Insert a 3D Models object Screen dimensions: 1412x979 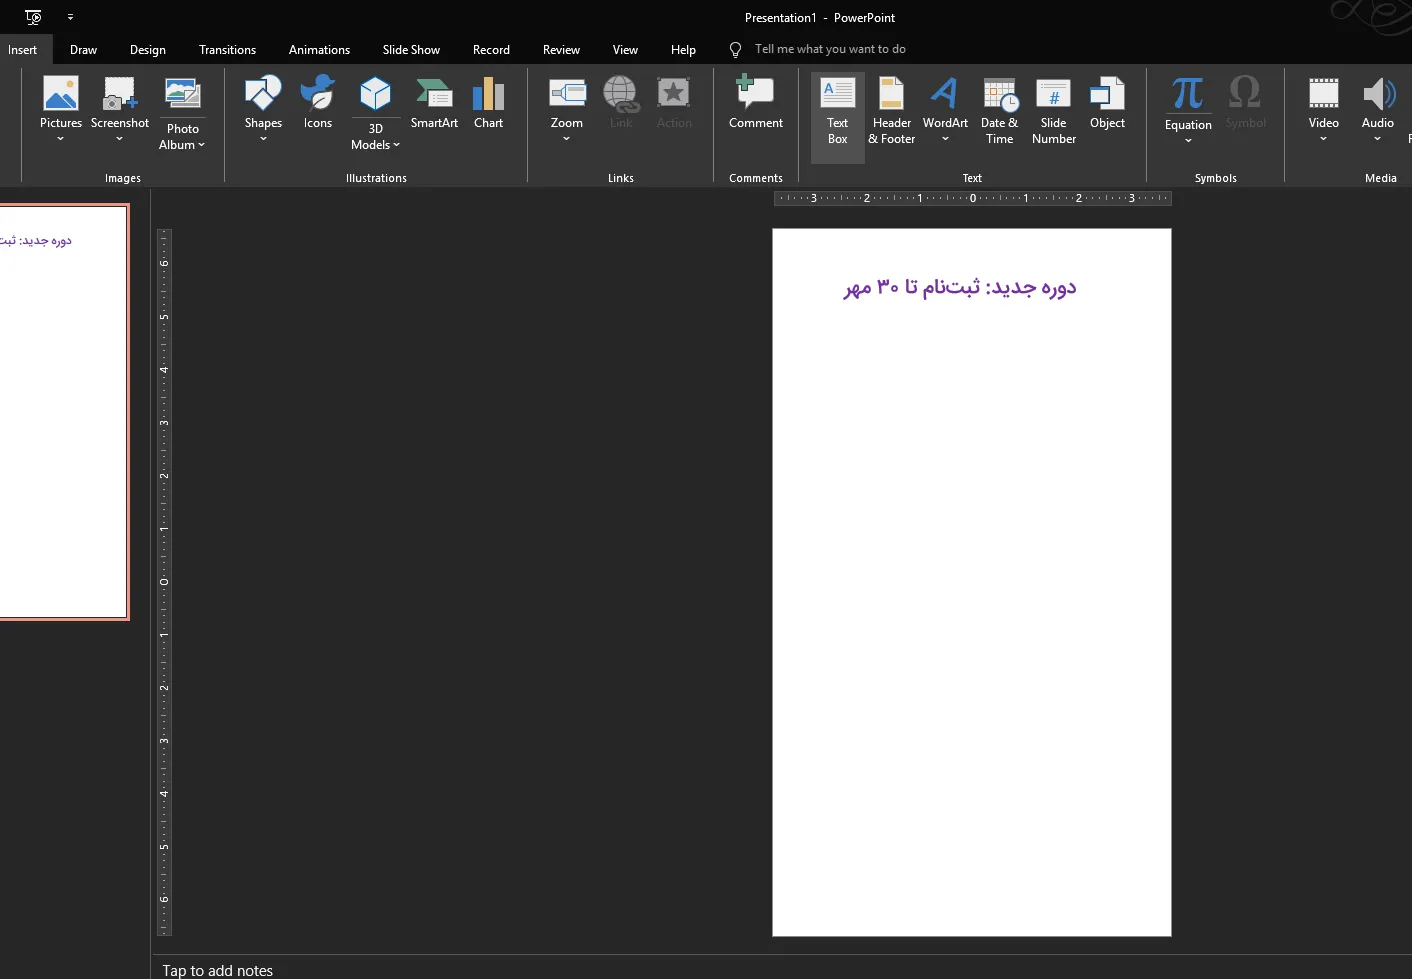click(x=375, y=113)
